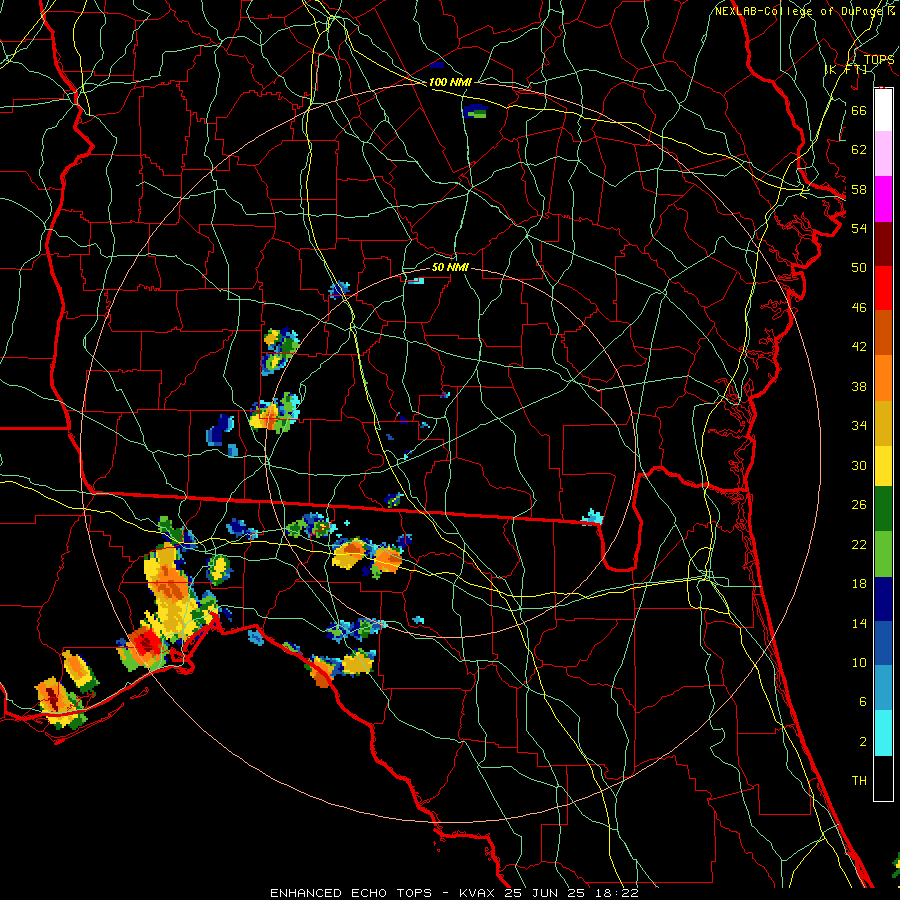Click the 18 legend scale label
Viewport: 900px width, 900px height.
[x=859, y=584]
